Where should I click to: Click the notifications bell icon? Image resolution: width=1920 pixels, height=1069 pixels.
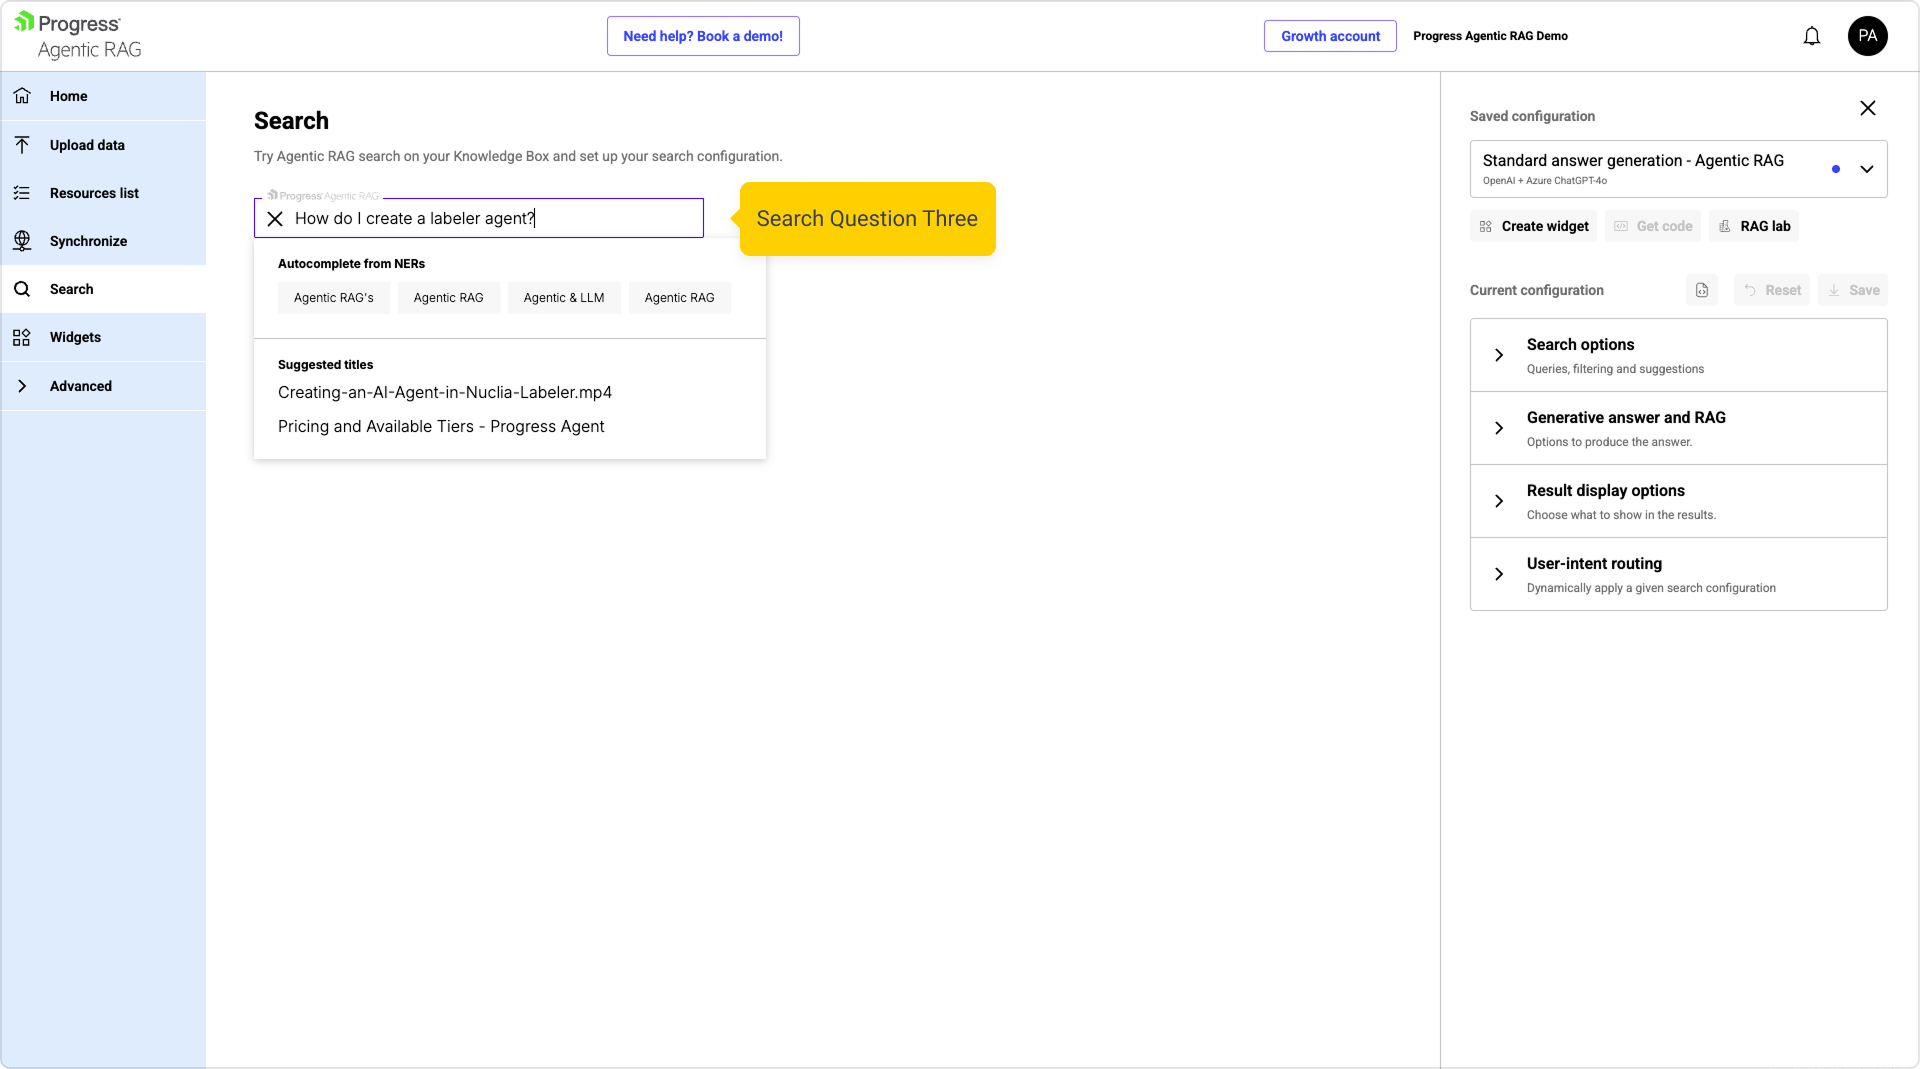[1811, 36]
